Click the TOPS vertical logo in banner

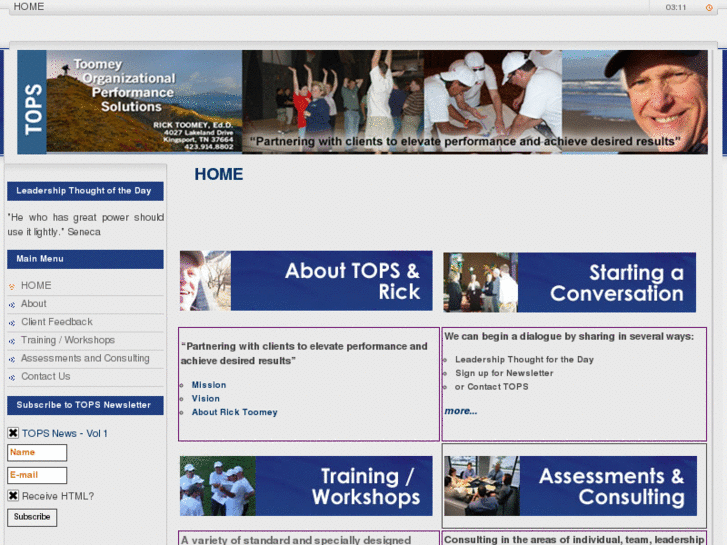(x=32, y=102)
